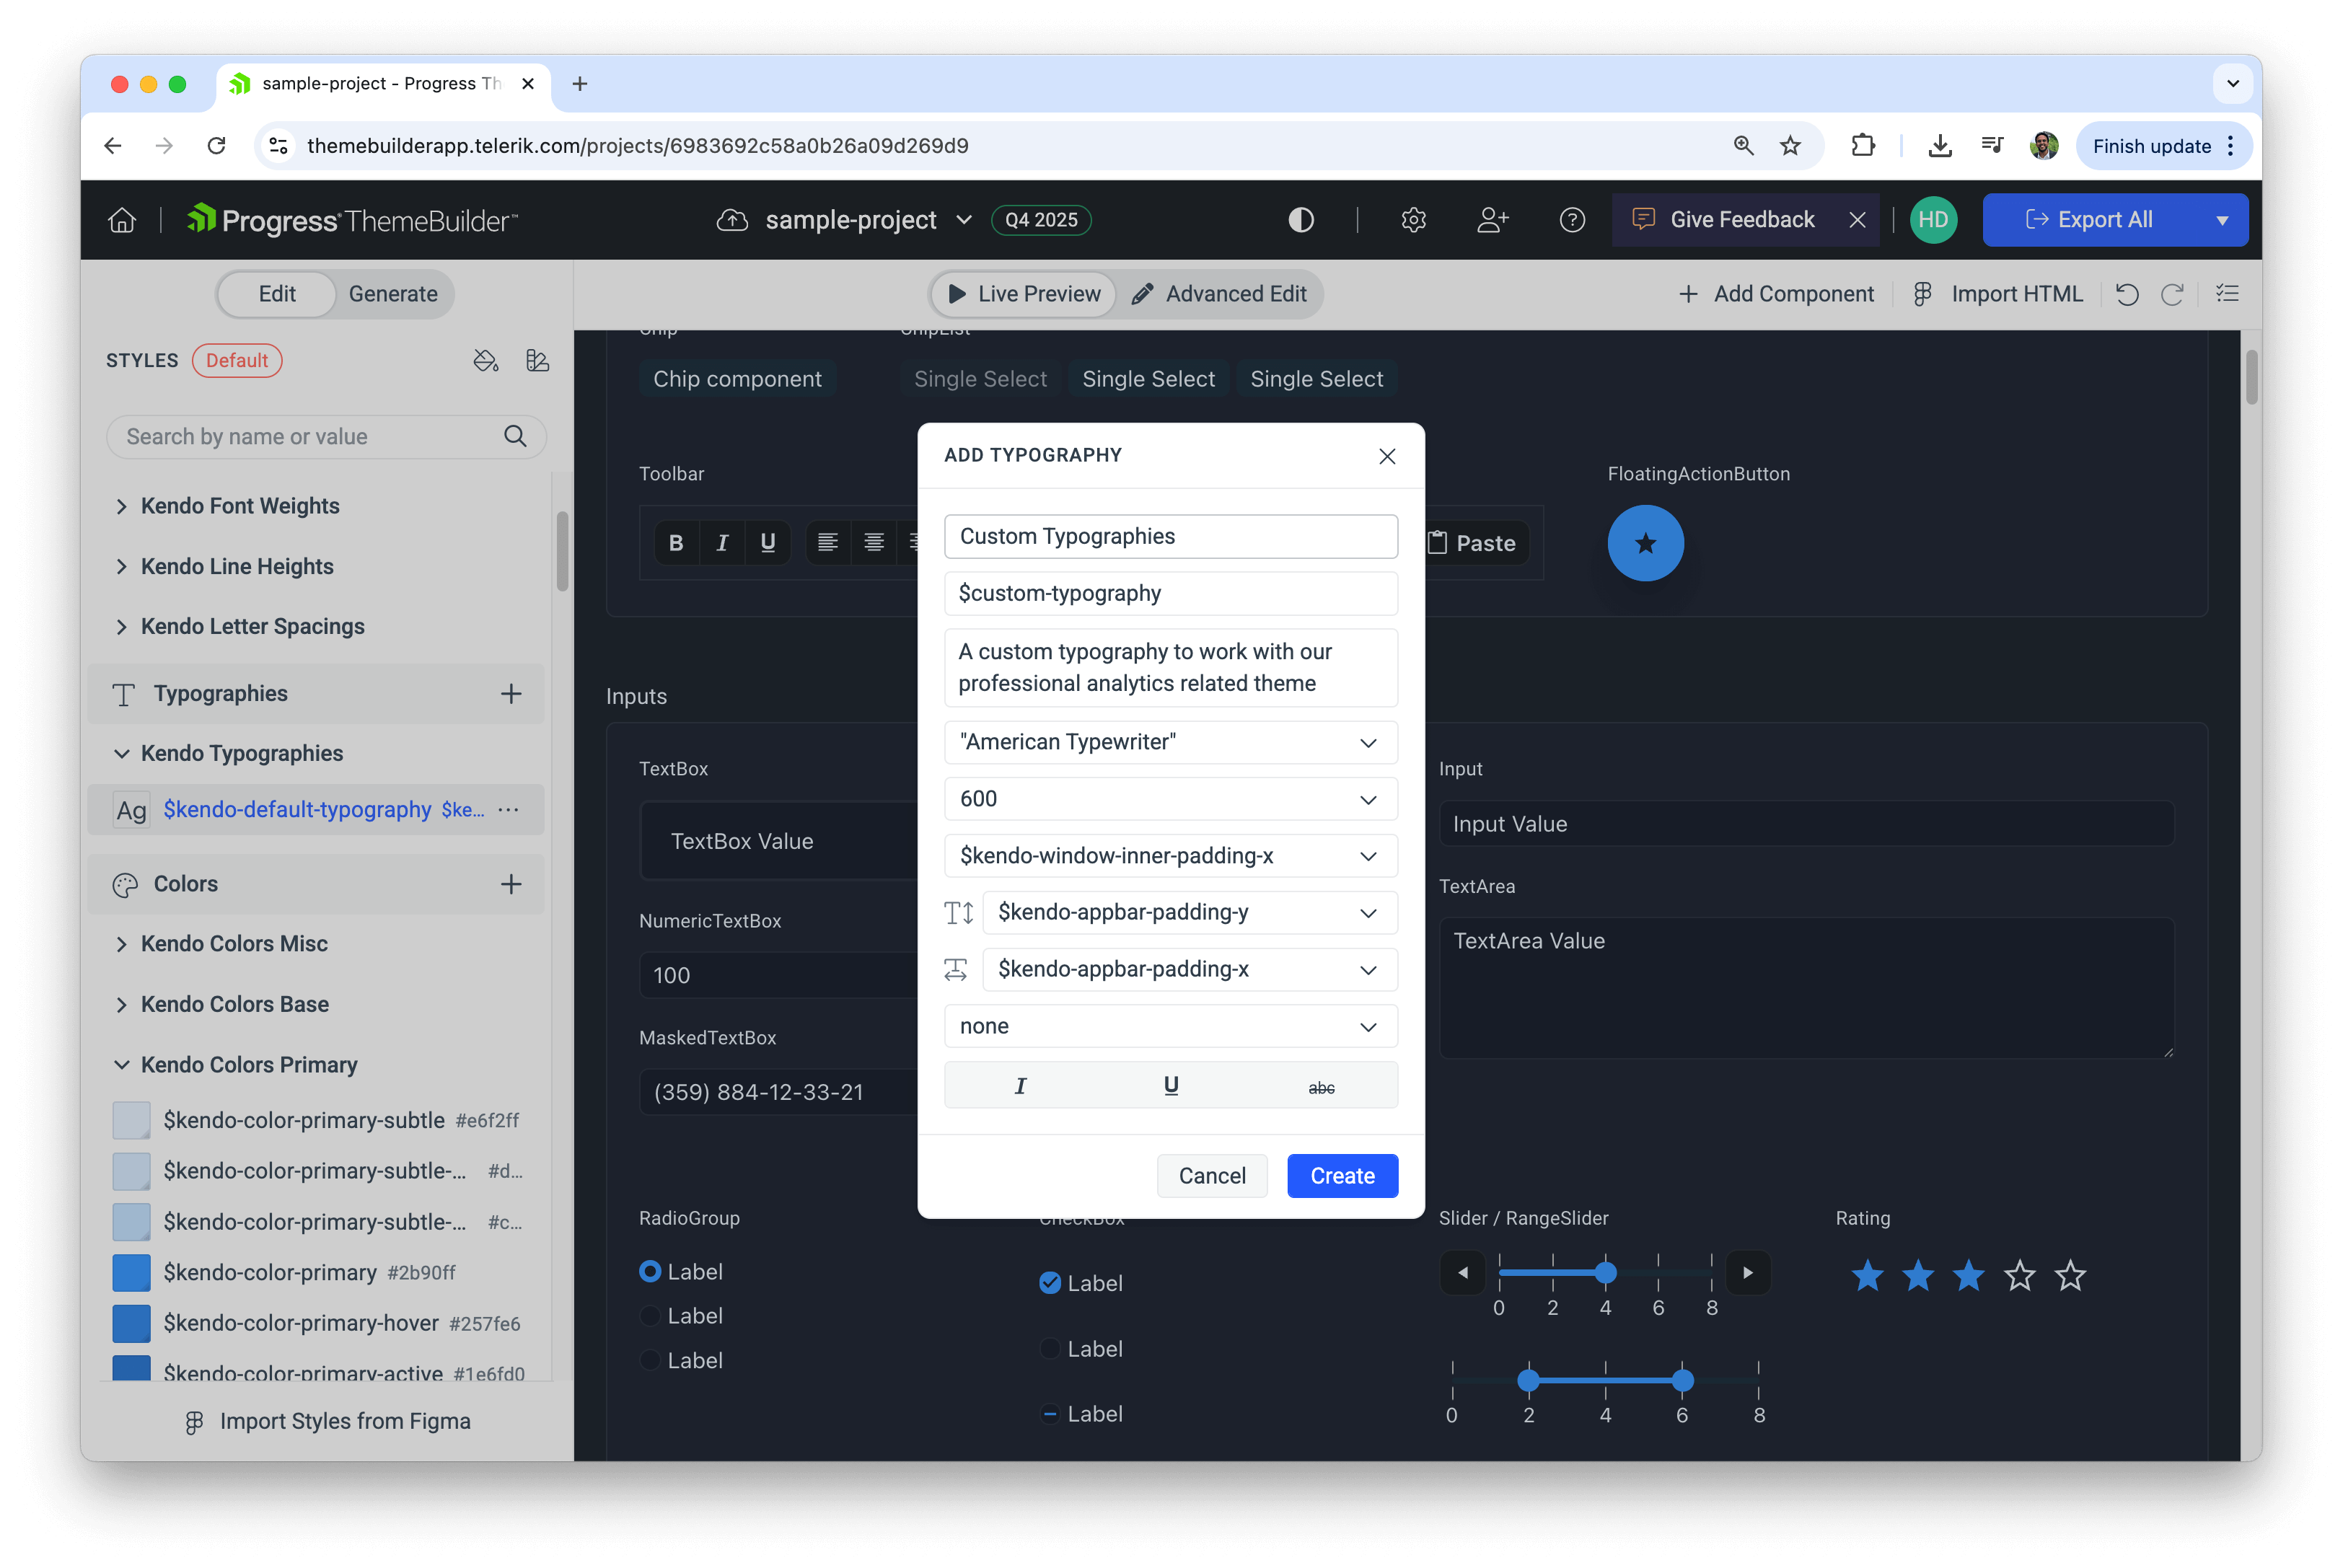Screen dimensions: 2343x1568
Task: Check the unchecked middle Label checkbox
Action: coord(1049,1349)
